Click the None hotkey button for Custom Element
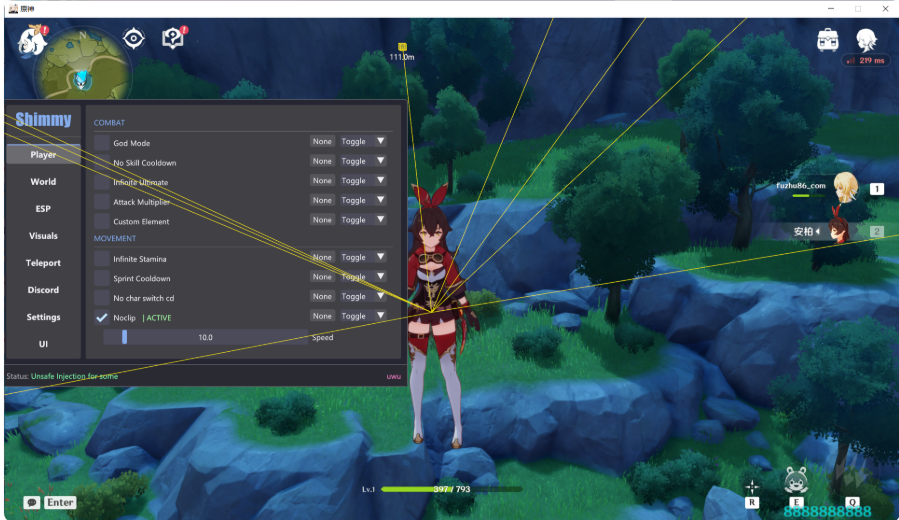Screen dimensions: 899x520 (x=322, y=220)
